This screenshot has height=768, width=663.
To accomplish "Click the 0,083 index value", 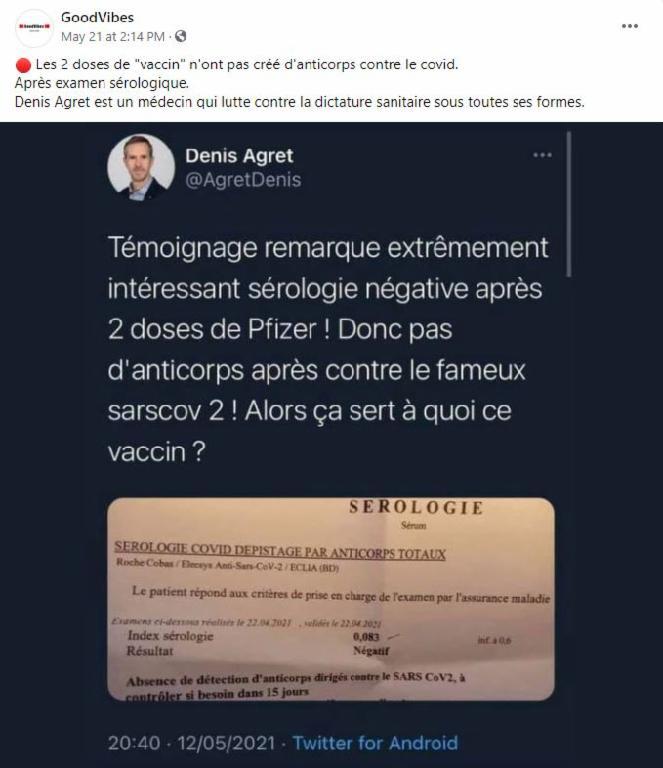I will [x=366, y=637].
